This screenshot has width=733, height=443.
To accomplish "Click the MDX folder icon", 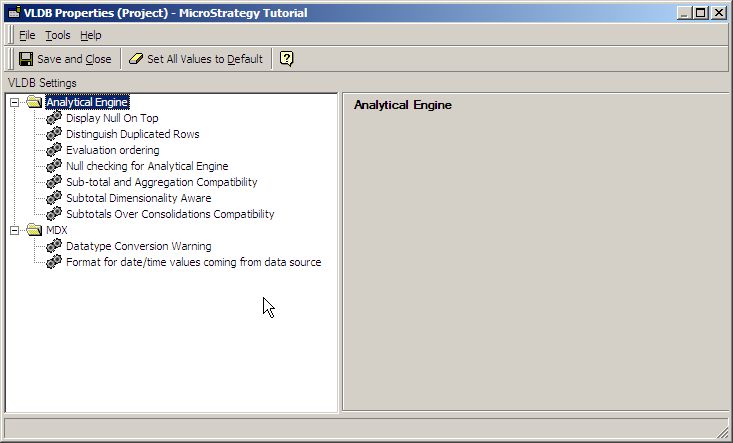I will (35, 230).
